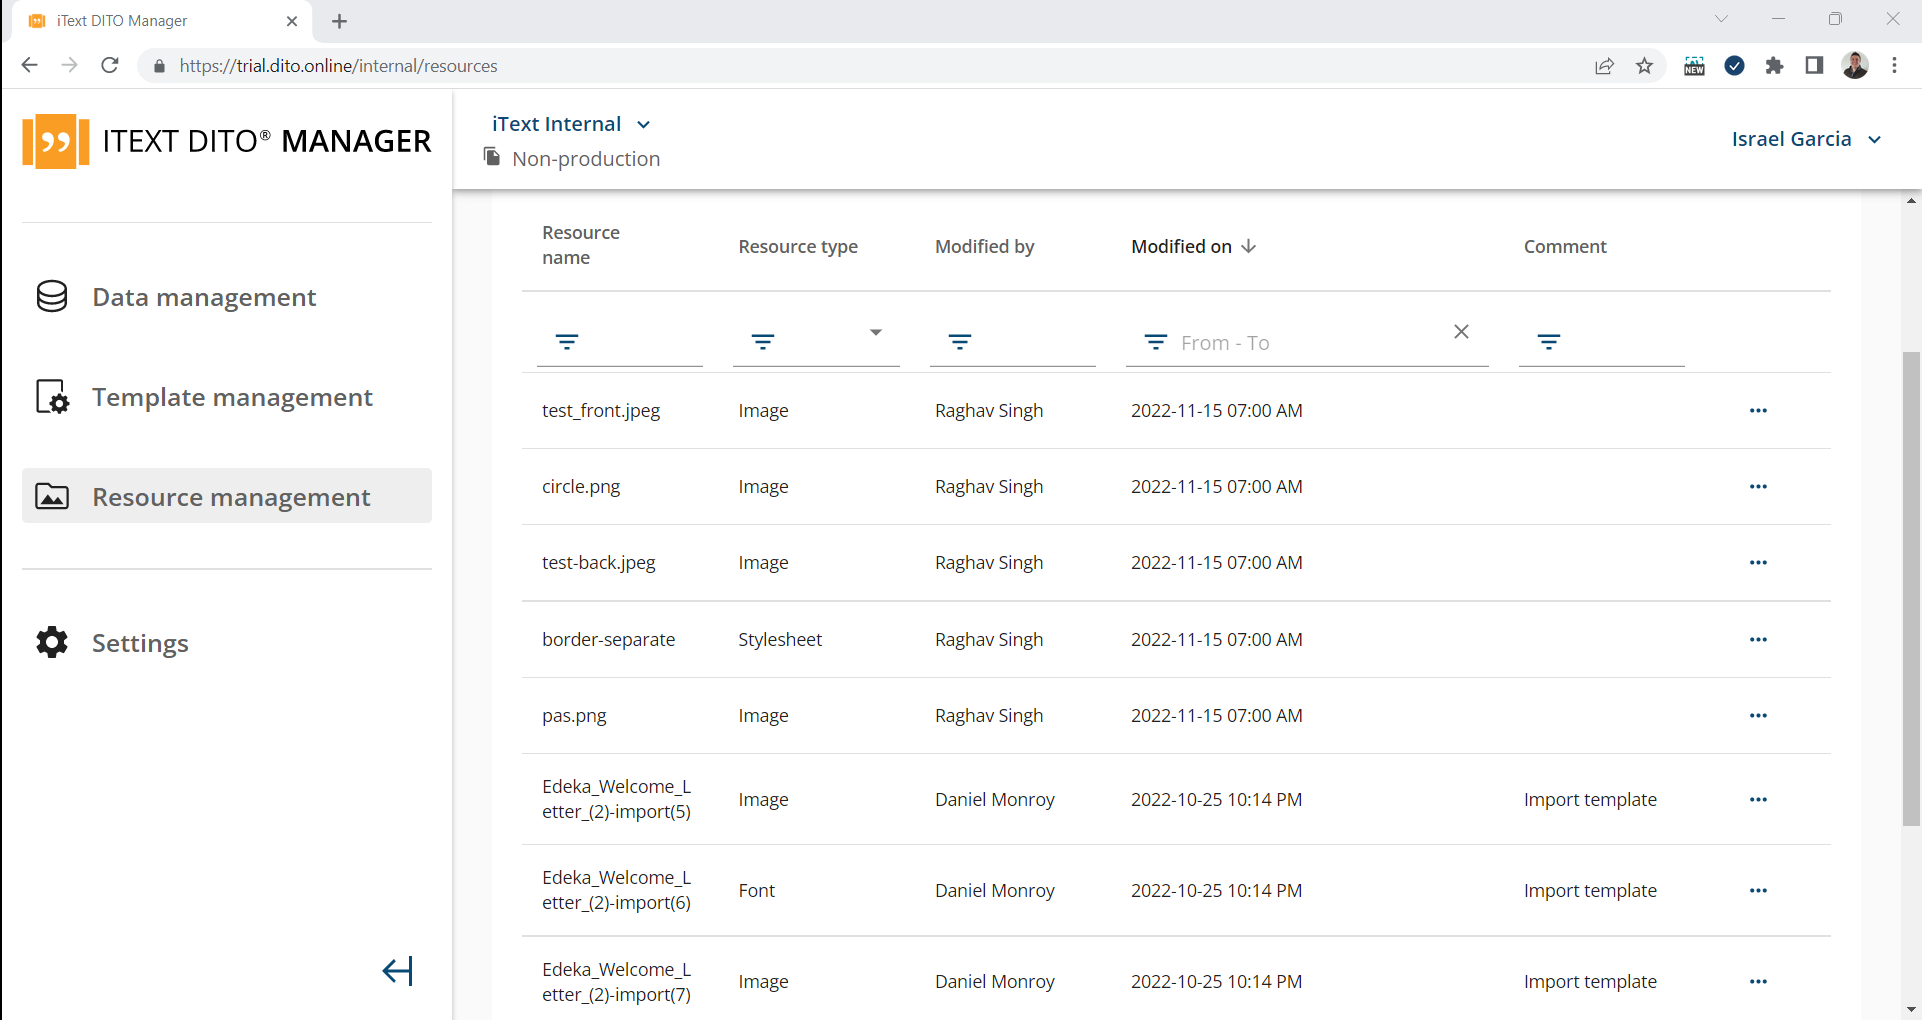Clear the Modified on date filter

click(x=1461, y=331)
